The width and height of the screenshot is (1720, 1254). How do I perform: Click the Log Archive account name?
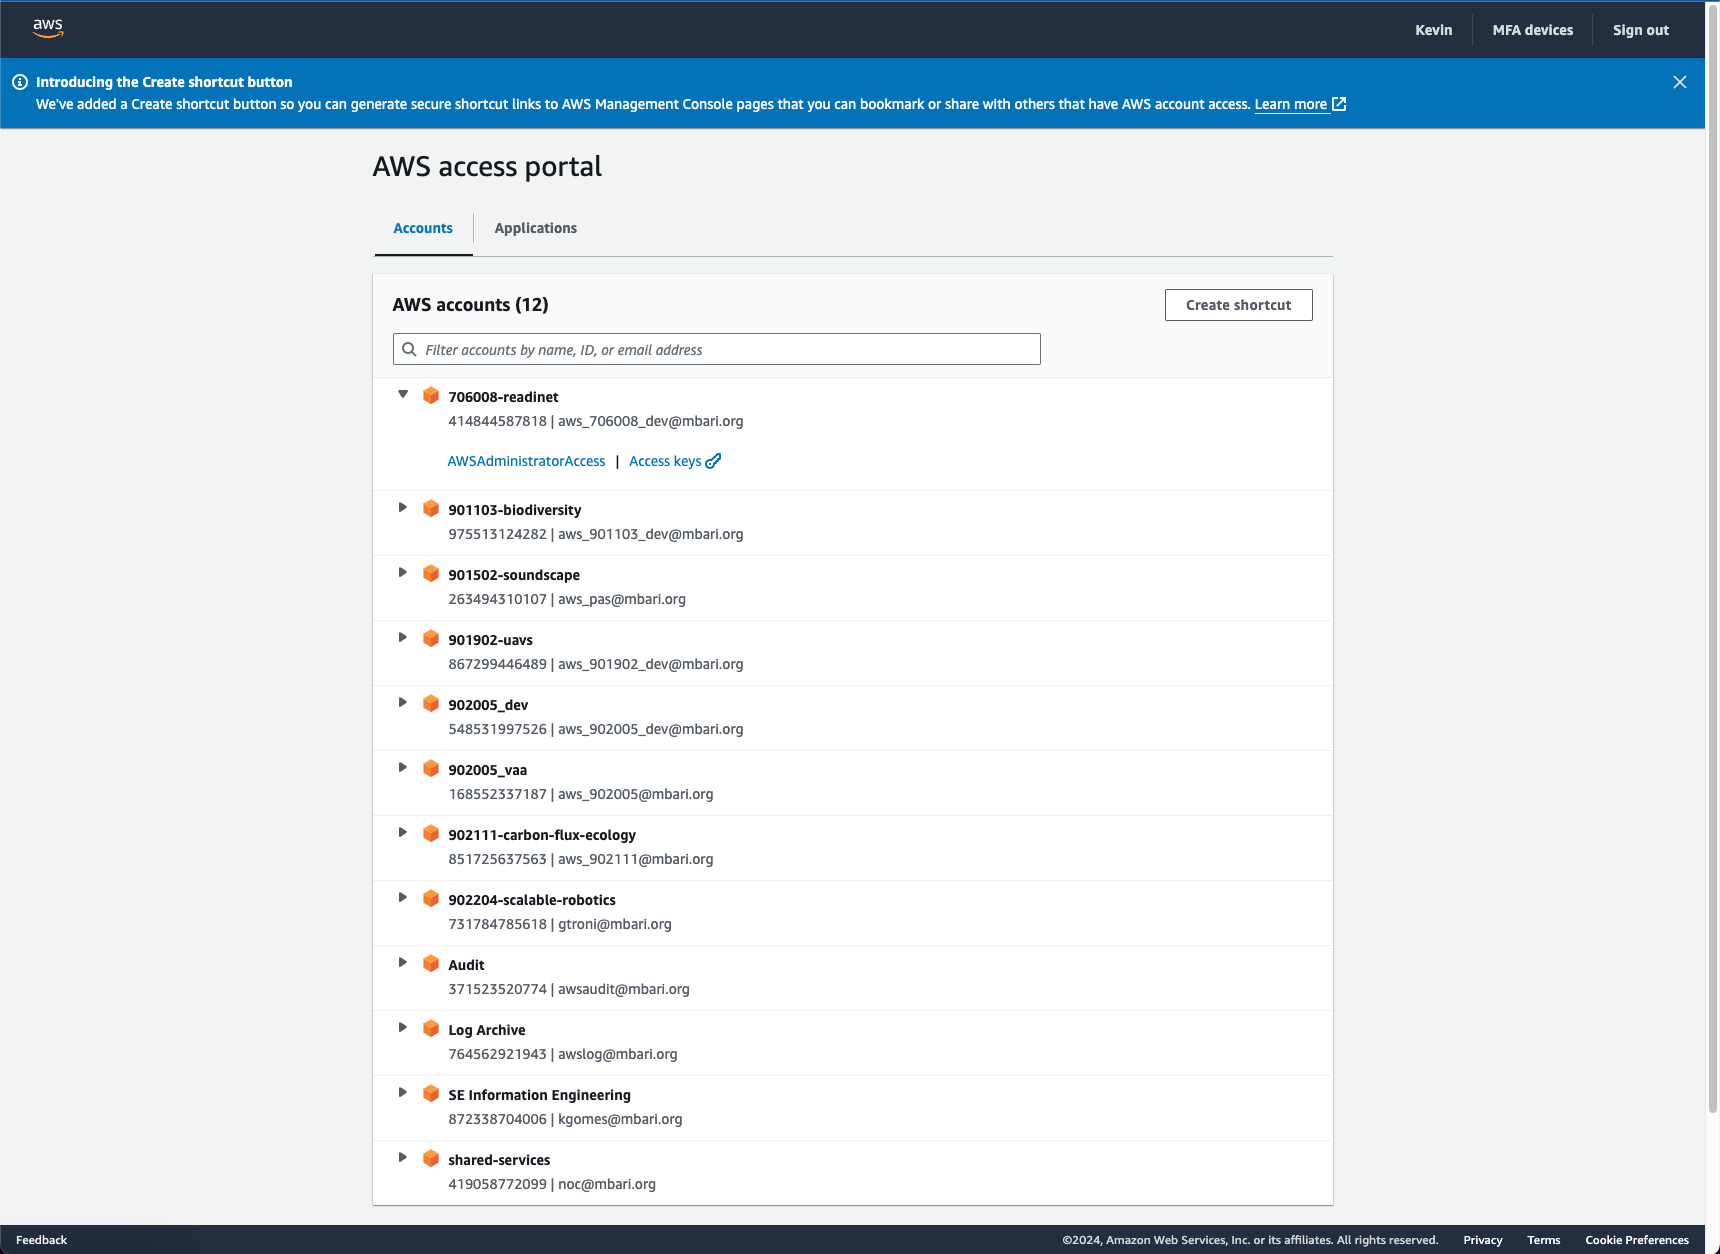pyautogui.click(x=486, y=1030)
